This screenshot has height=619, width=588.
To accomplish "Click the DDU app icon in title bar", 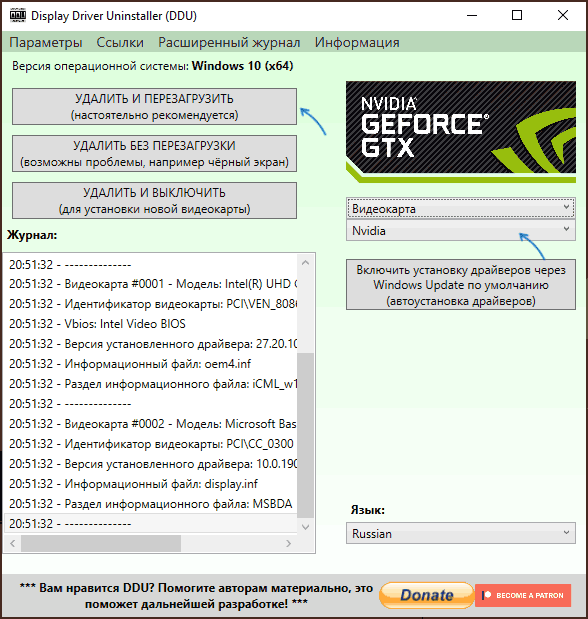I will [17, 16].
